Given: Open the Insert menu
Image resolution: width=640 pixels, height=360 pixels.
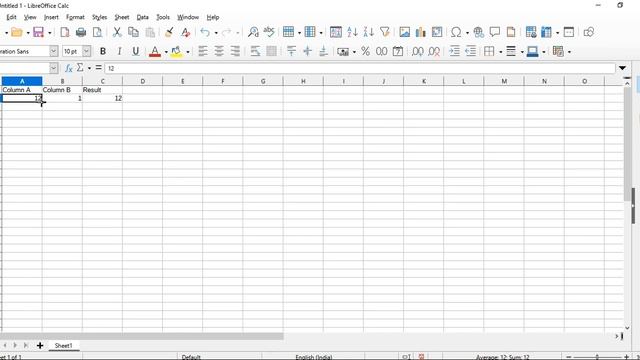Looking at the screenshot, I should click(51, 17).
